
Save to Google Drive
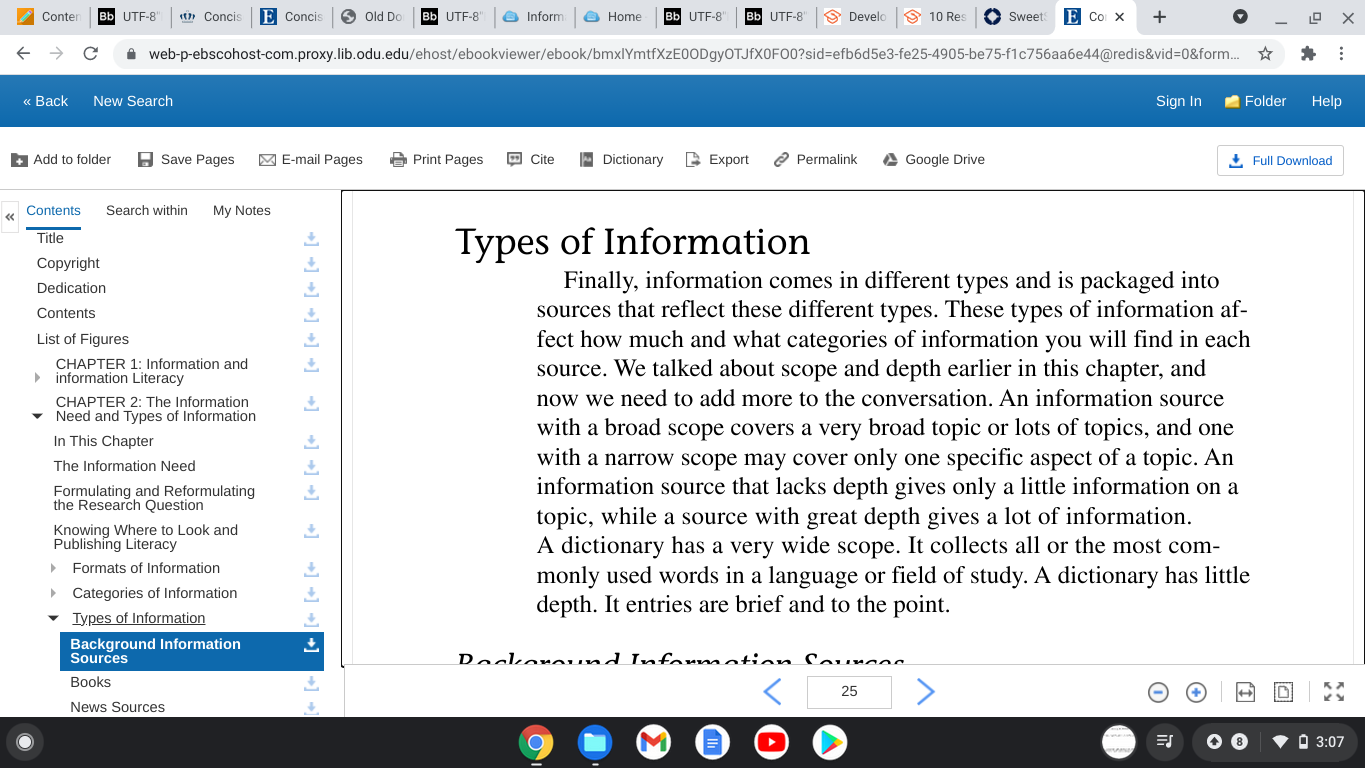(x=934, y=159)
